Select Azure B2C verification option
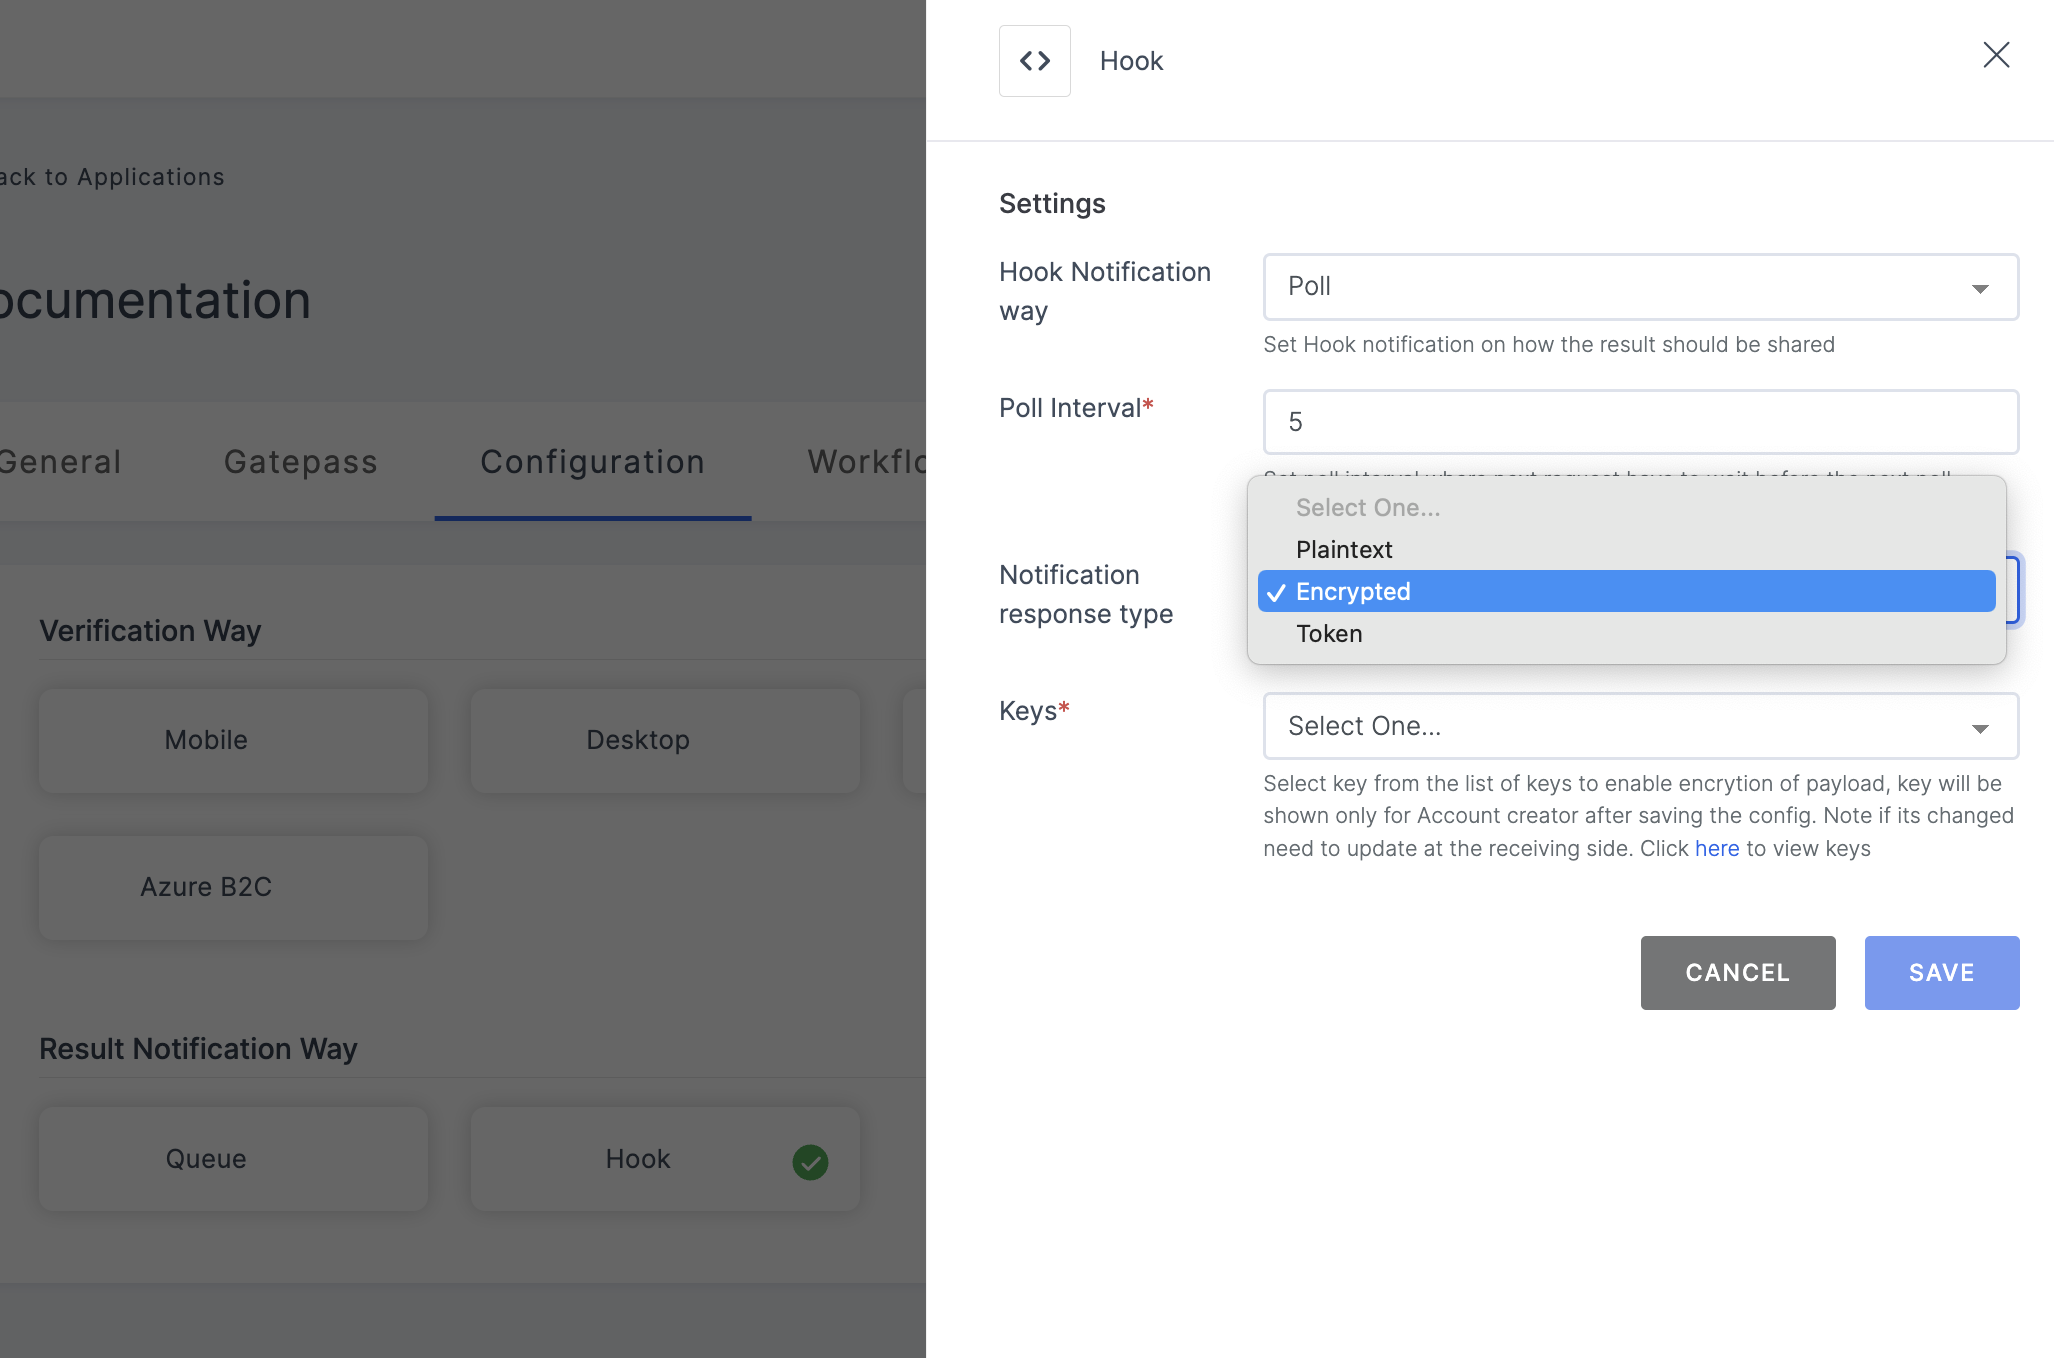The height and width of the screenshot is (1358, 2054). [x=205, y=887]
